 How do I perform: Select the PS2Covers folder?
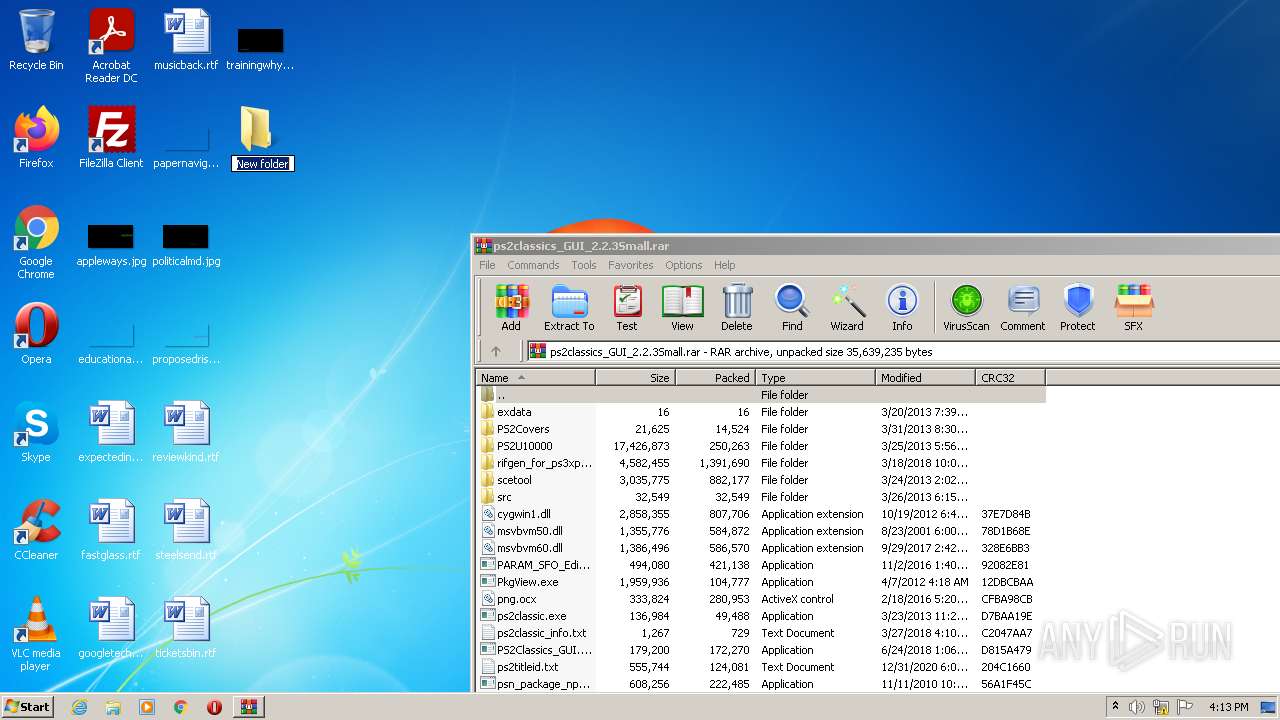tap(761, 429)
